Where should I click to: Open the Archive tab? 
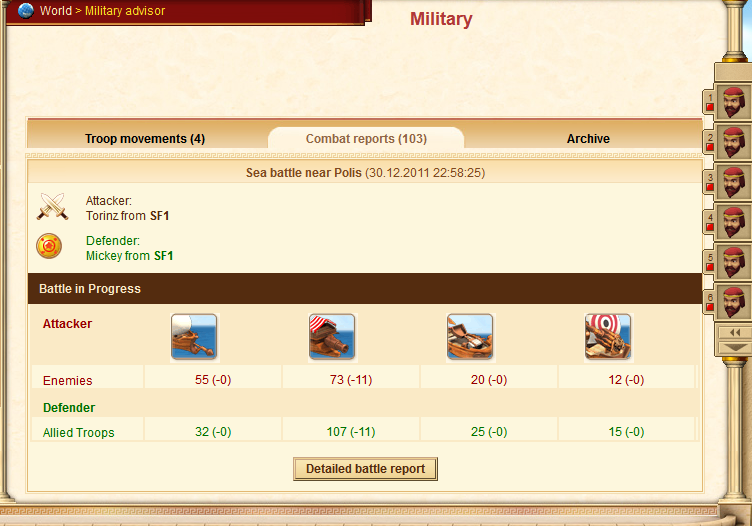[x=588, y=139]
